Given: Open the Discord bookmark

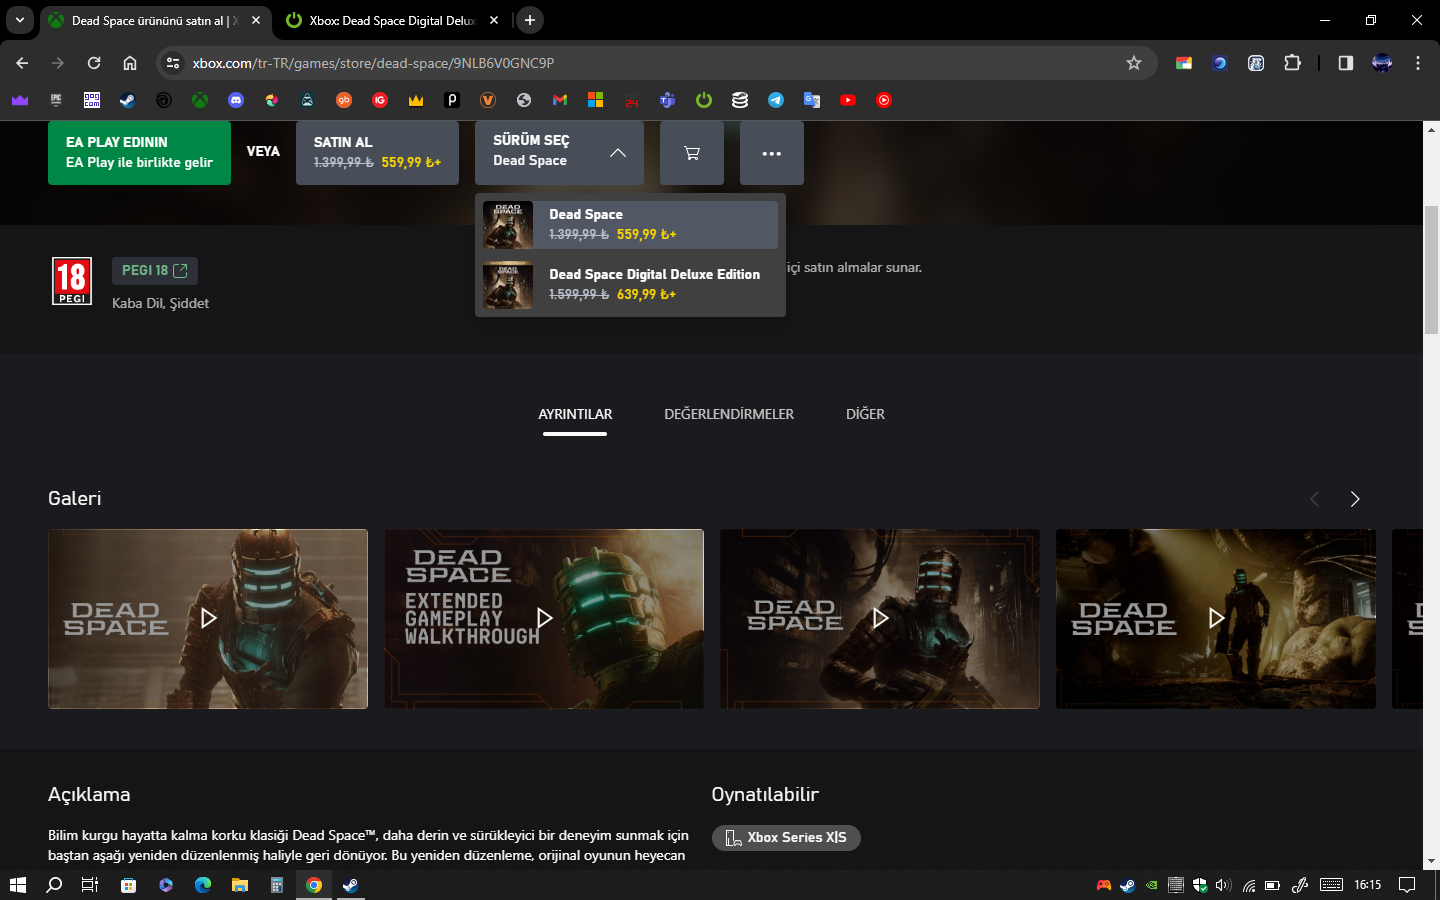Looking at the screenshot, I should coord(236,100).
